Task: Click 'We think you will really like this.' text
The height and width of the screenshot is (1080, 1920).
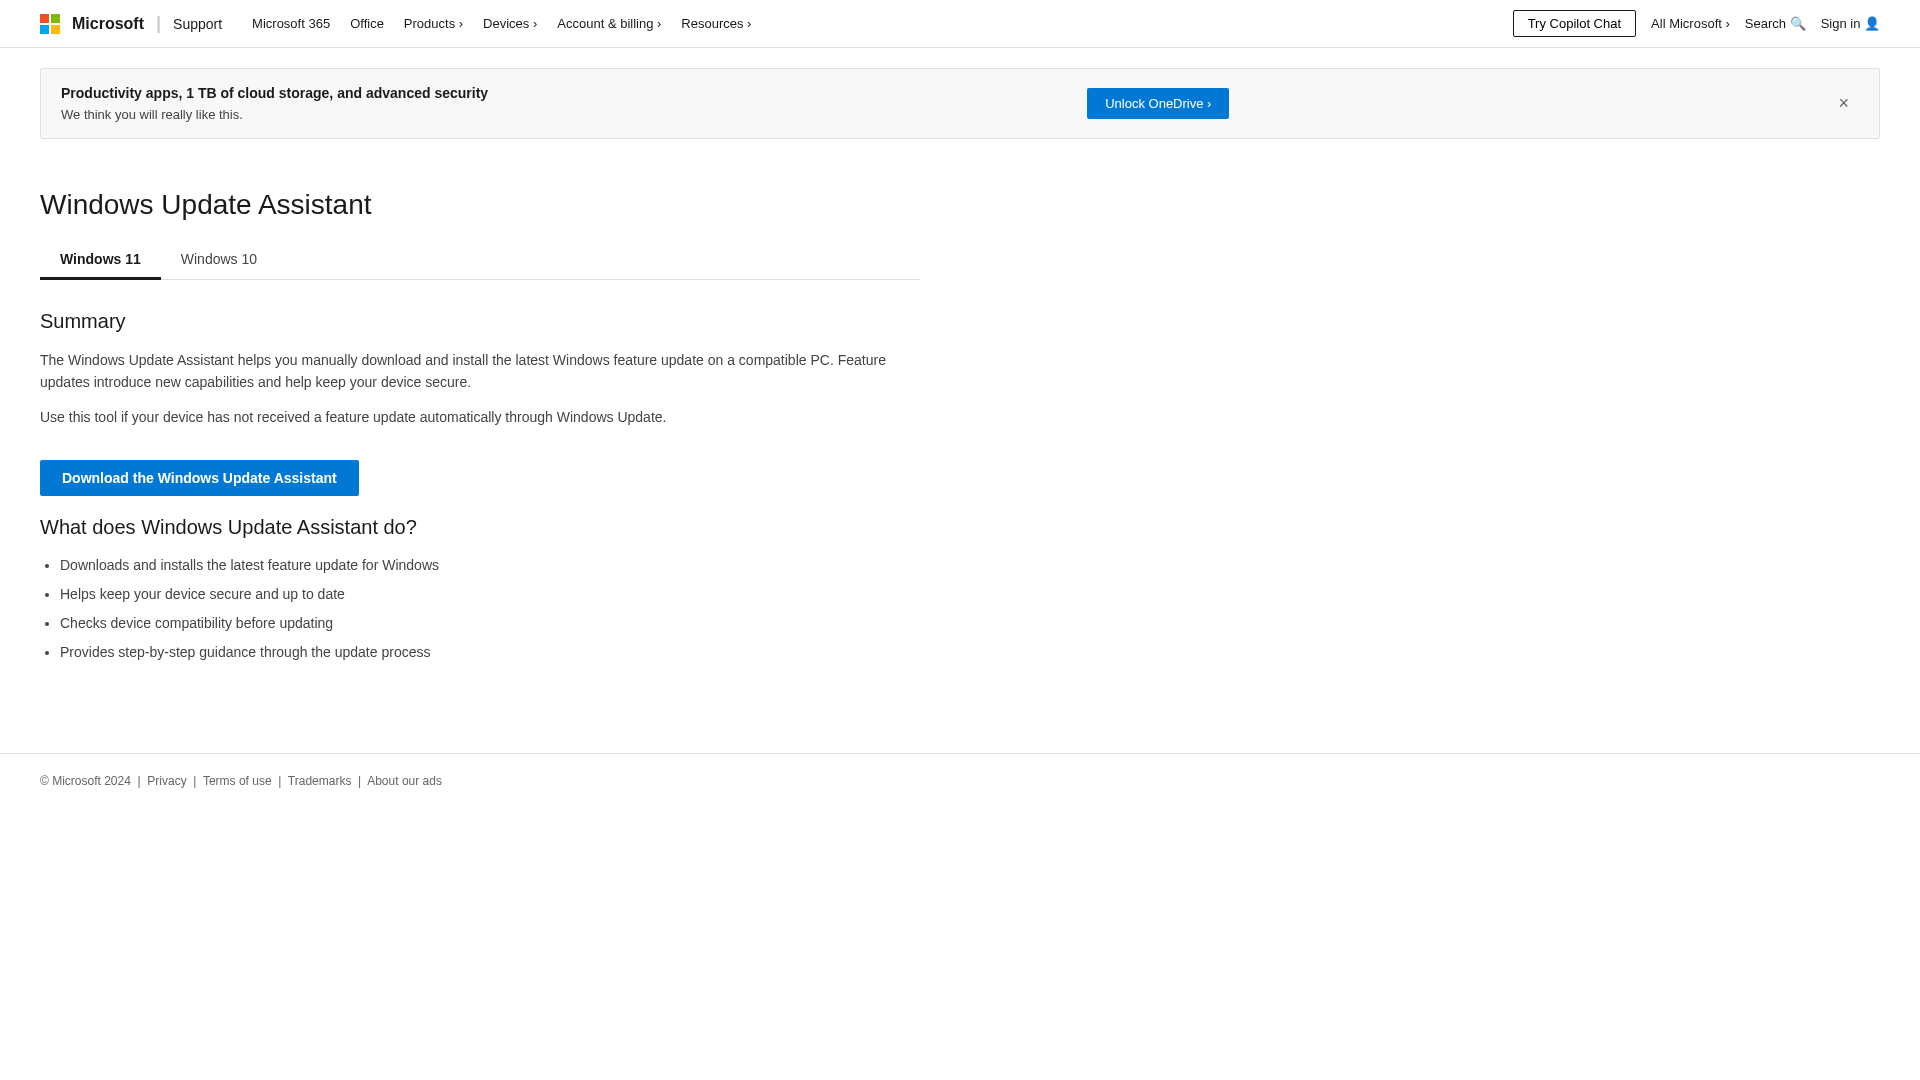Action: (152, 115)
